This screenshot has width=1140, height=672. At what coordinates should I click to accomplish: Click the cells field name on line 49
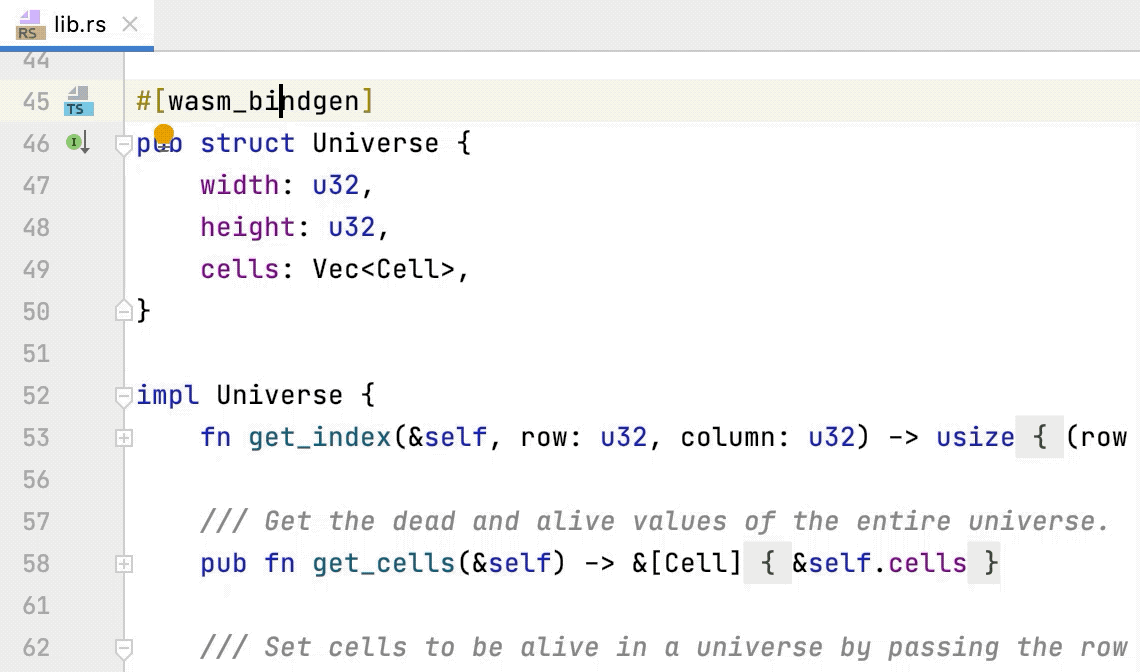240,269
